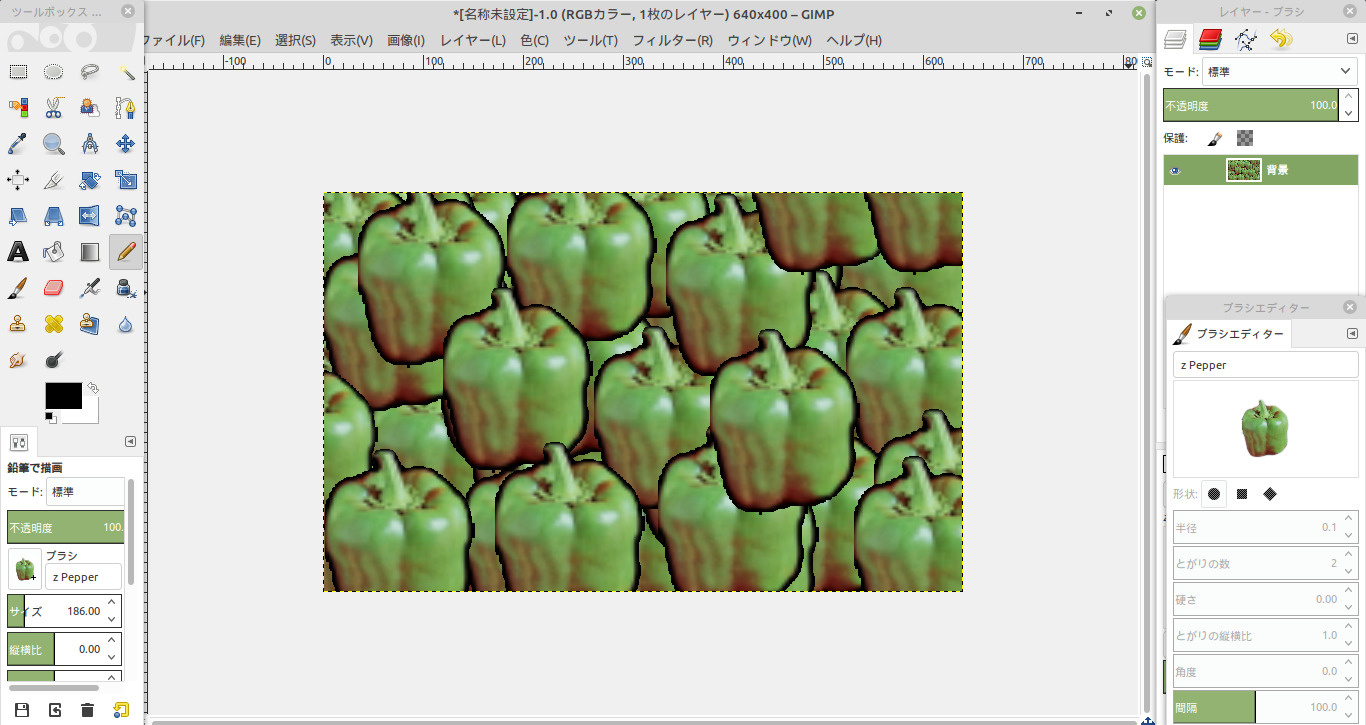Image resolution: width=1366 pixels, height=725 pixels.
Task: Hide the 背景 layer with eye icon
Action: point(1176,170)
